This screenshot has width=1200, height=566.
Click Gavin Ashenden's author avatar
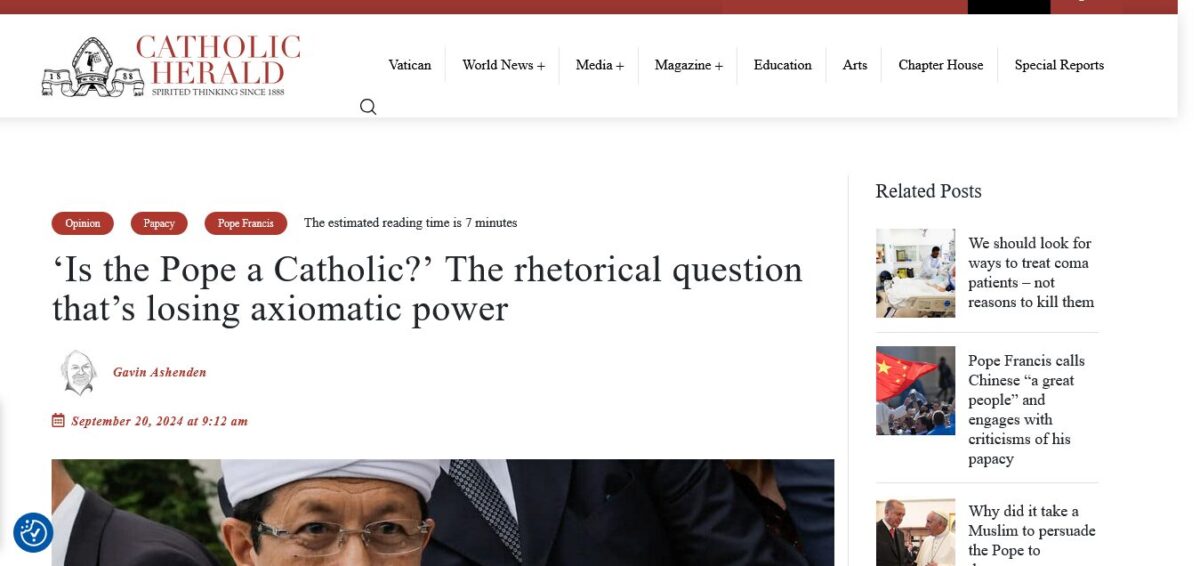pos(78,372)
